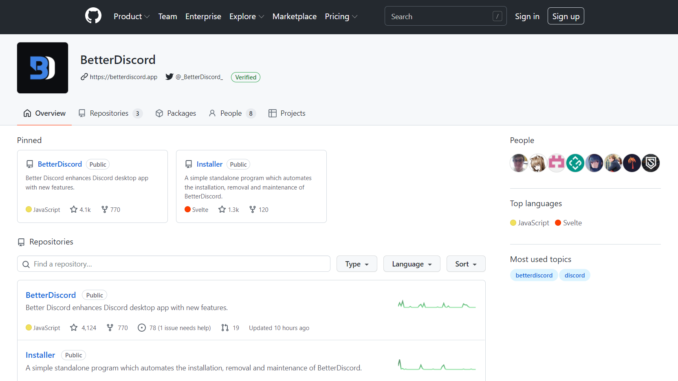Filter by Svelte in Top languages

pyautogui.click(x=568, y=223)
